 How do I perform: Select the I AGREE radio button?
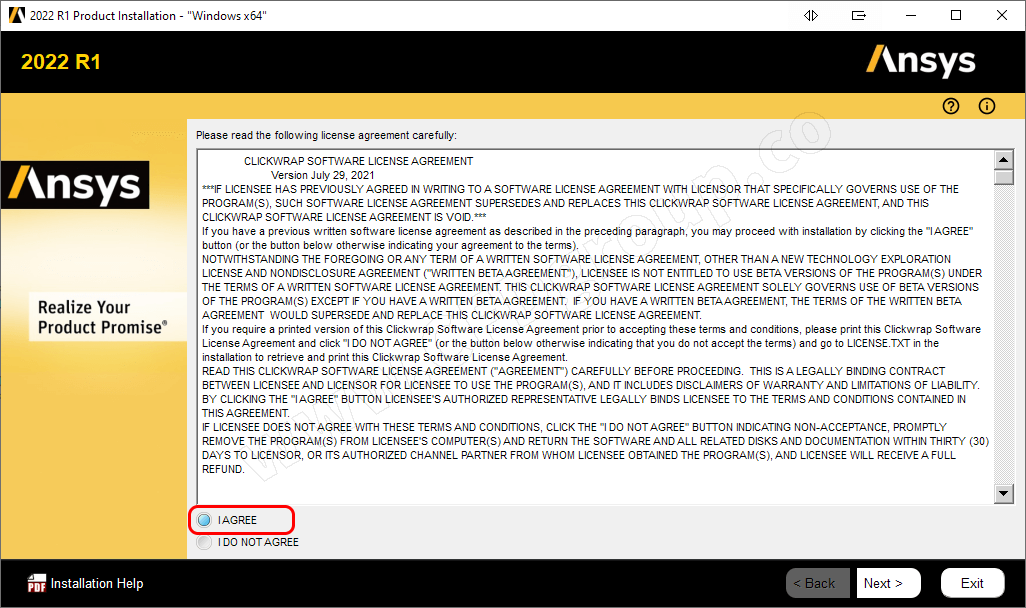pyautogui.click(x=204, y=520)
